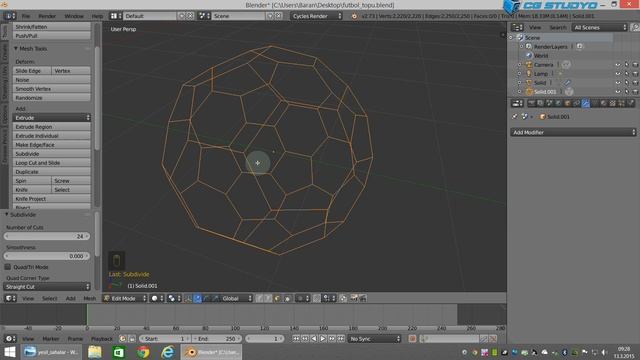Screen dimensions: 640x360
Task: Open Internet Explorer from the taskbar
Action: (x=167, y=352)
